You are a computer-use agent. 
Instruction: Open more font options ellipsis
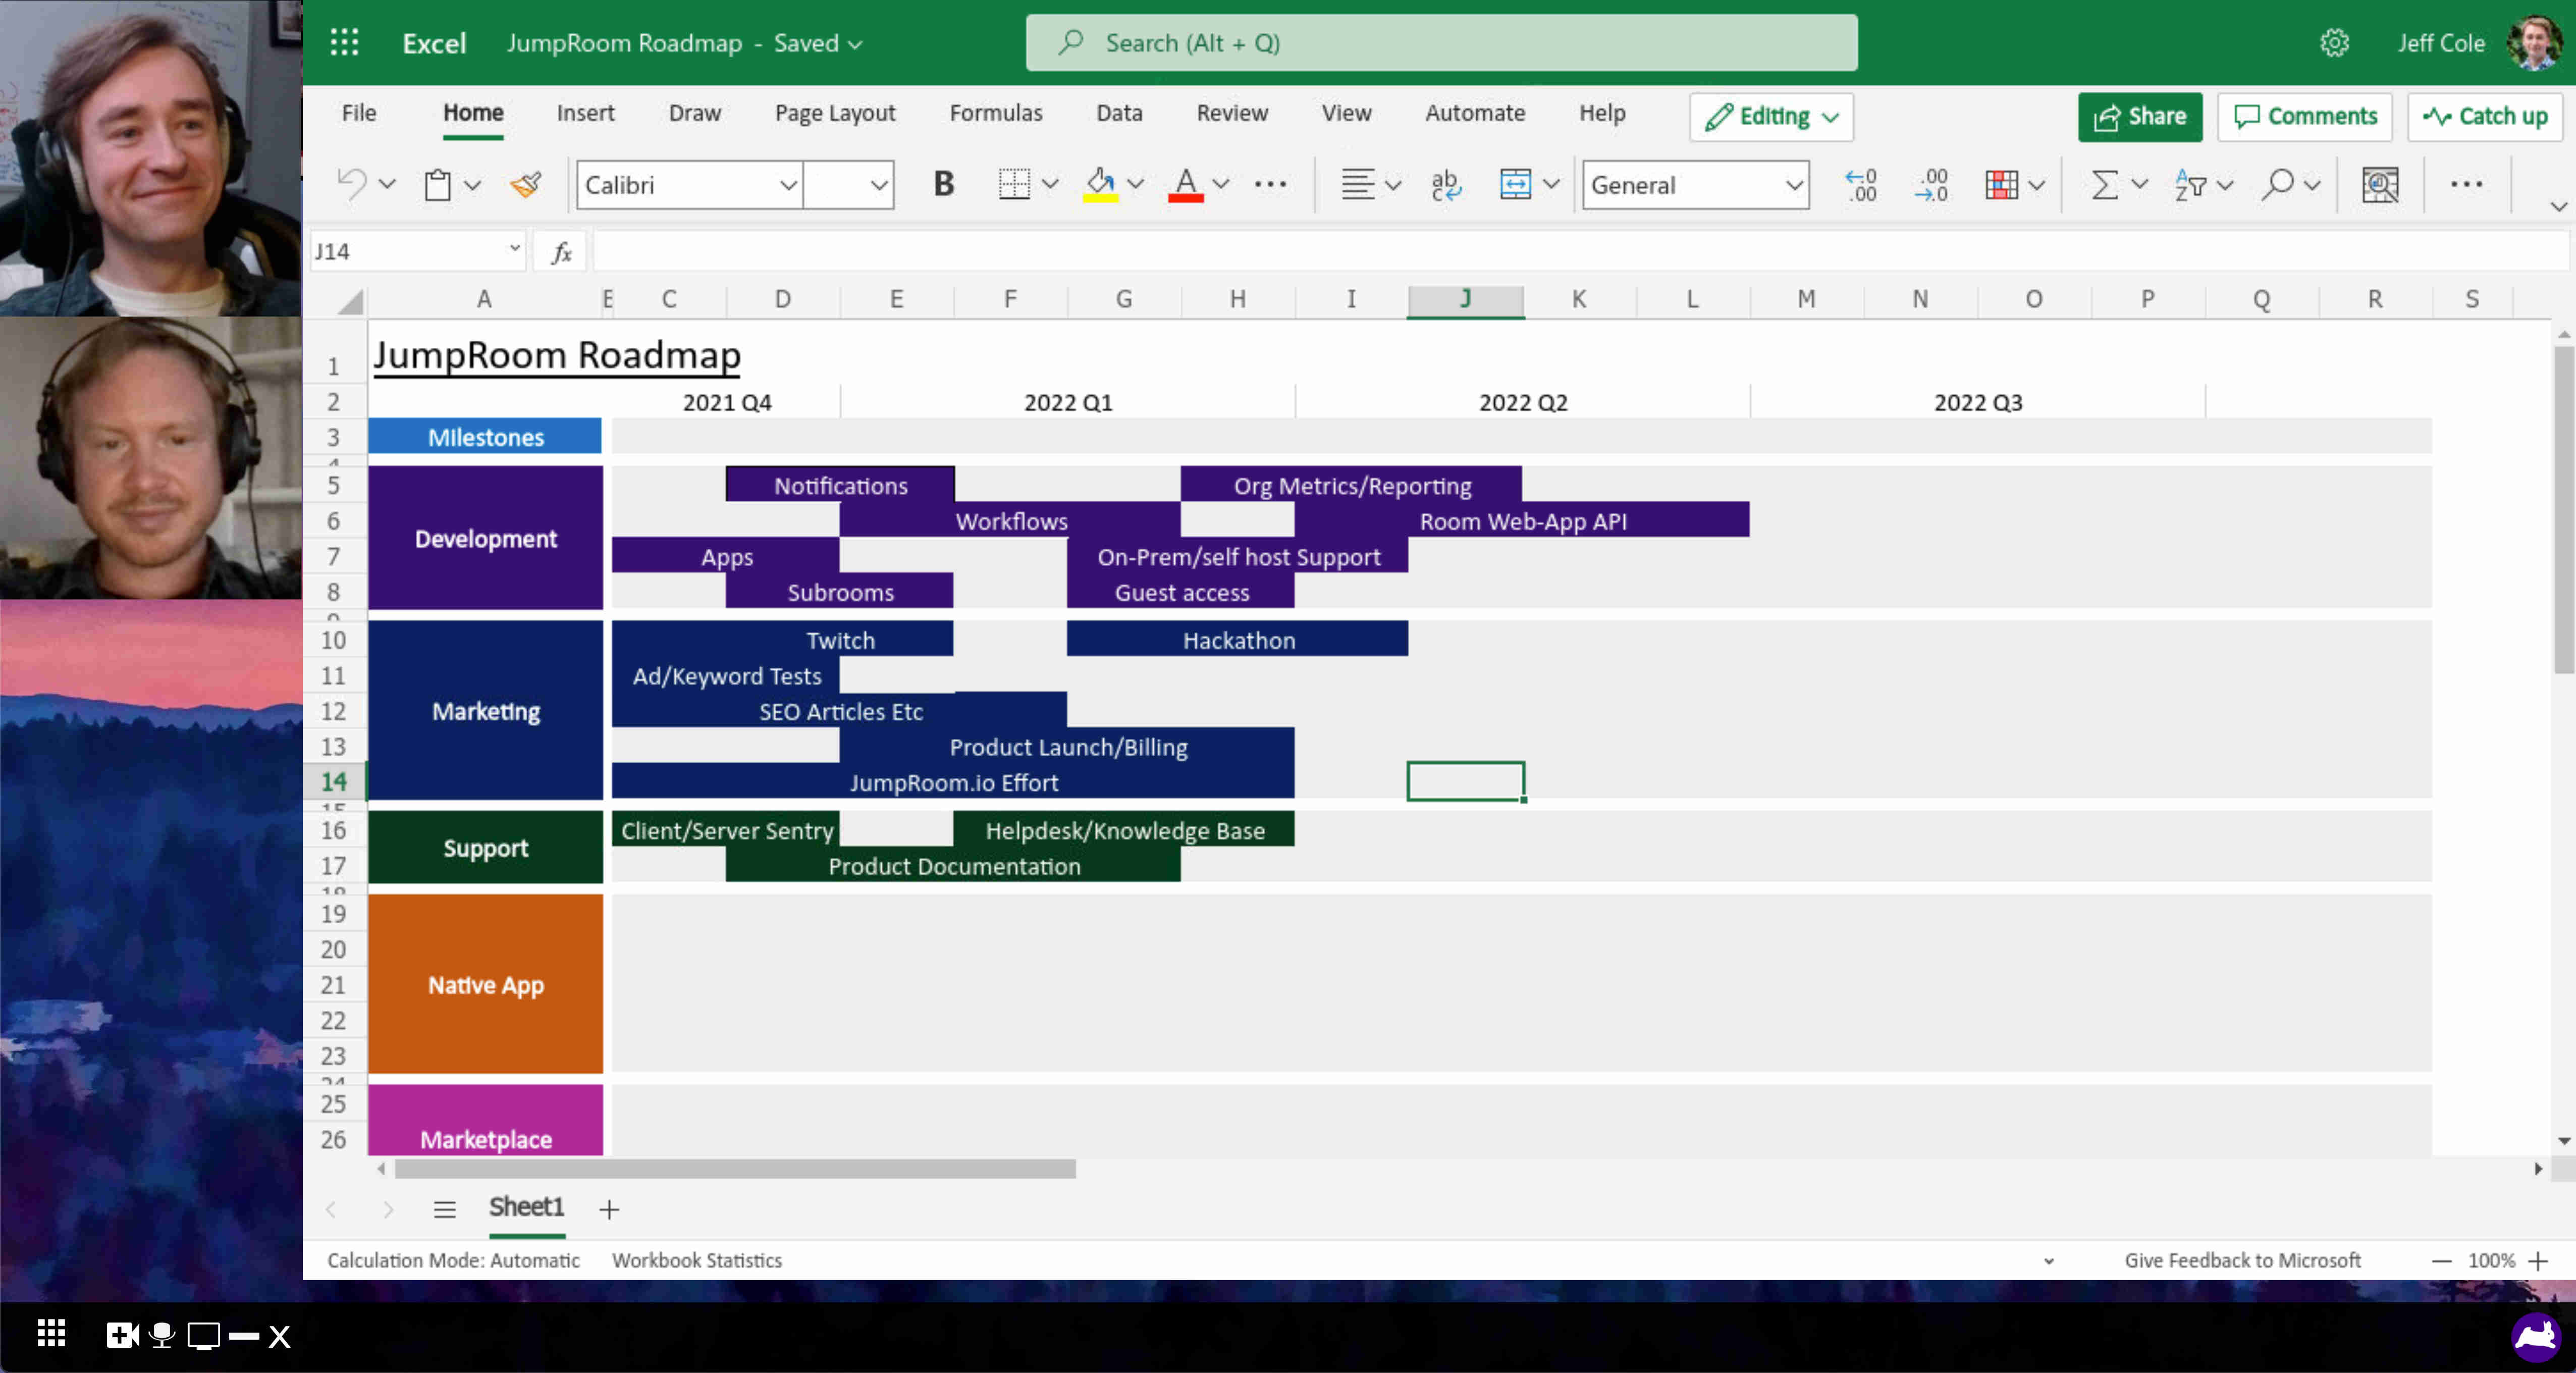pyautogui.click(x=1271, y=184)
